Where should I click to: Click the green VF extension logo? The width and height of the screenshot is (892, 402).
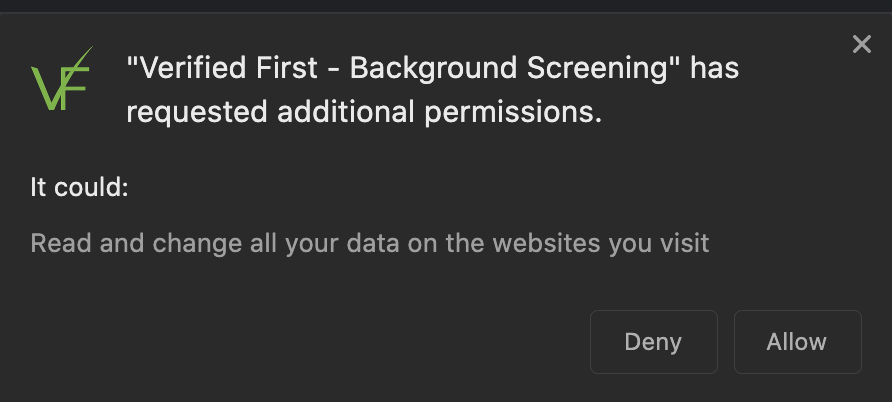(61, 78)
